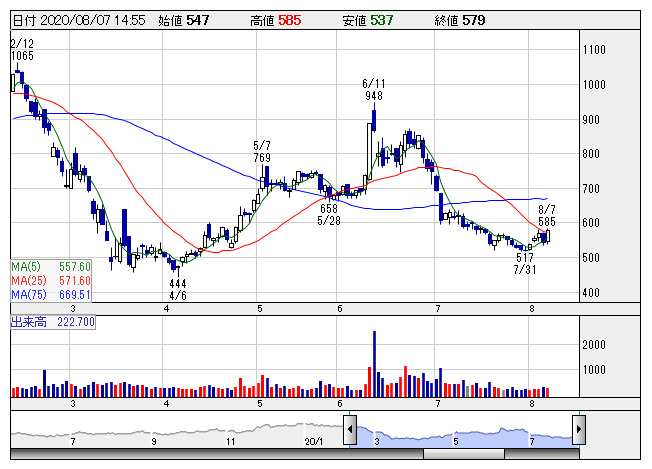Click the 7/31 517 low marker
This screenshot has height=469, width=652.
524,264
